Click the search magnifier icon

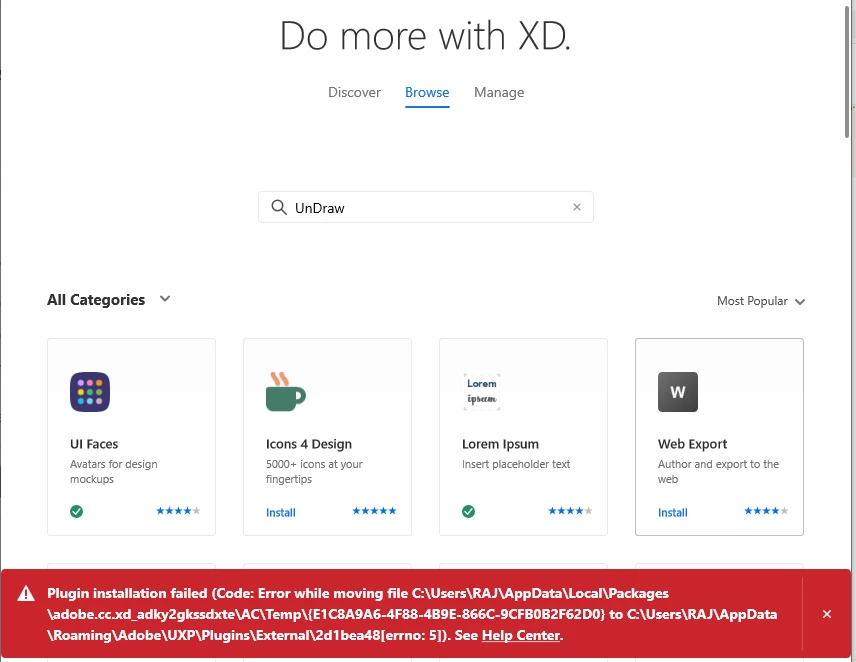279,207
